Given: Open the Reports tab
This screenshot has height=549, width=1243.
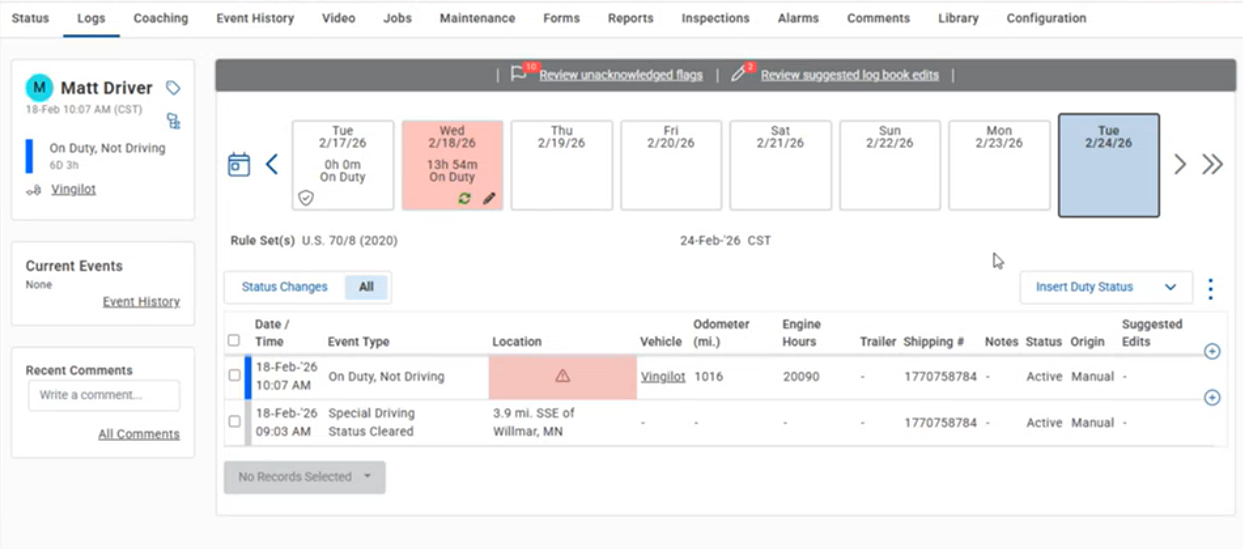Looking at the screenshot, I should (x=630, y=18).
